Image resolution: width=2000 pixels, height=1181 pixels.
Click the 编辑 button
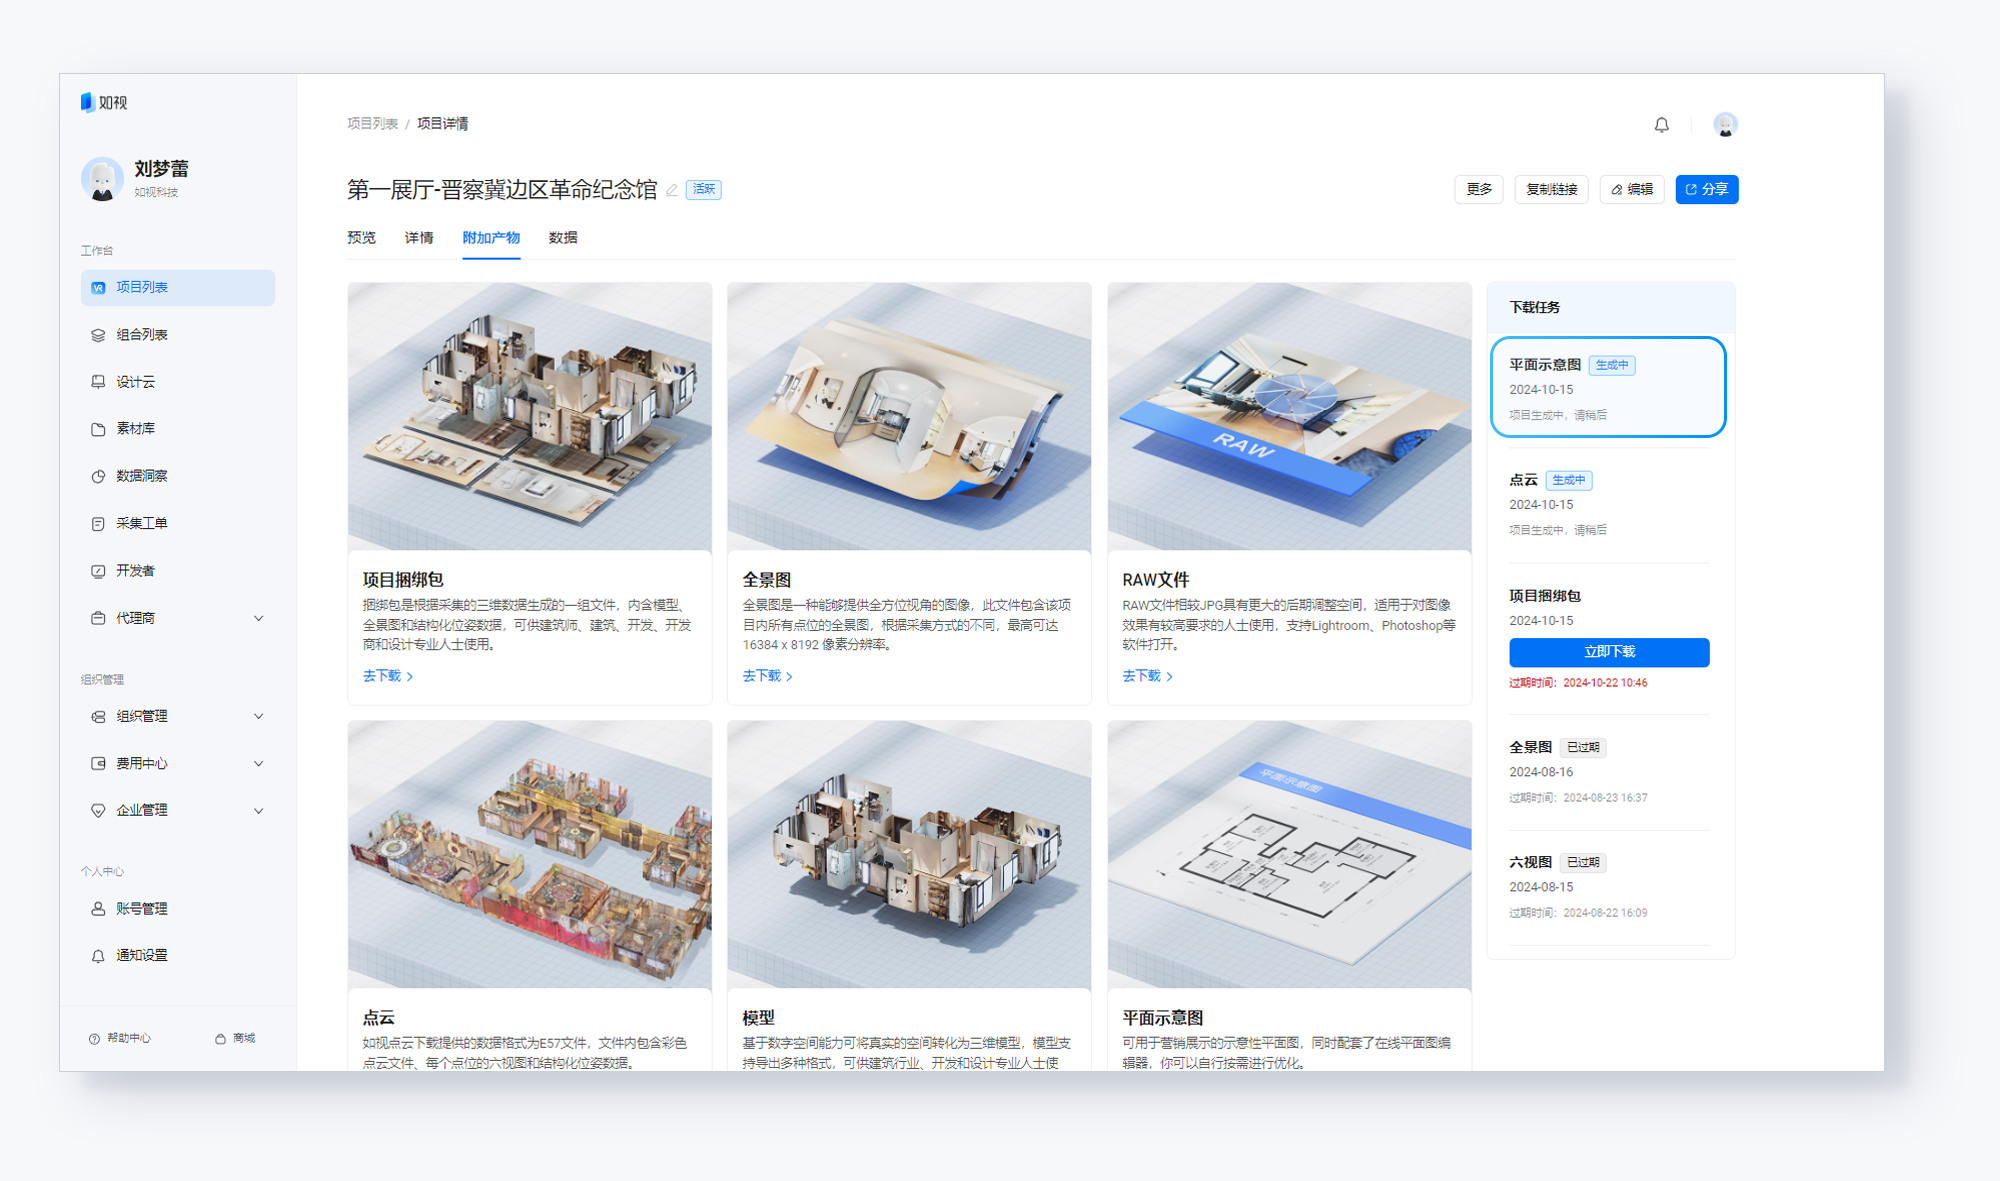tap(1632, 189)
